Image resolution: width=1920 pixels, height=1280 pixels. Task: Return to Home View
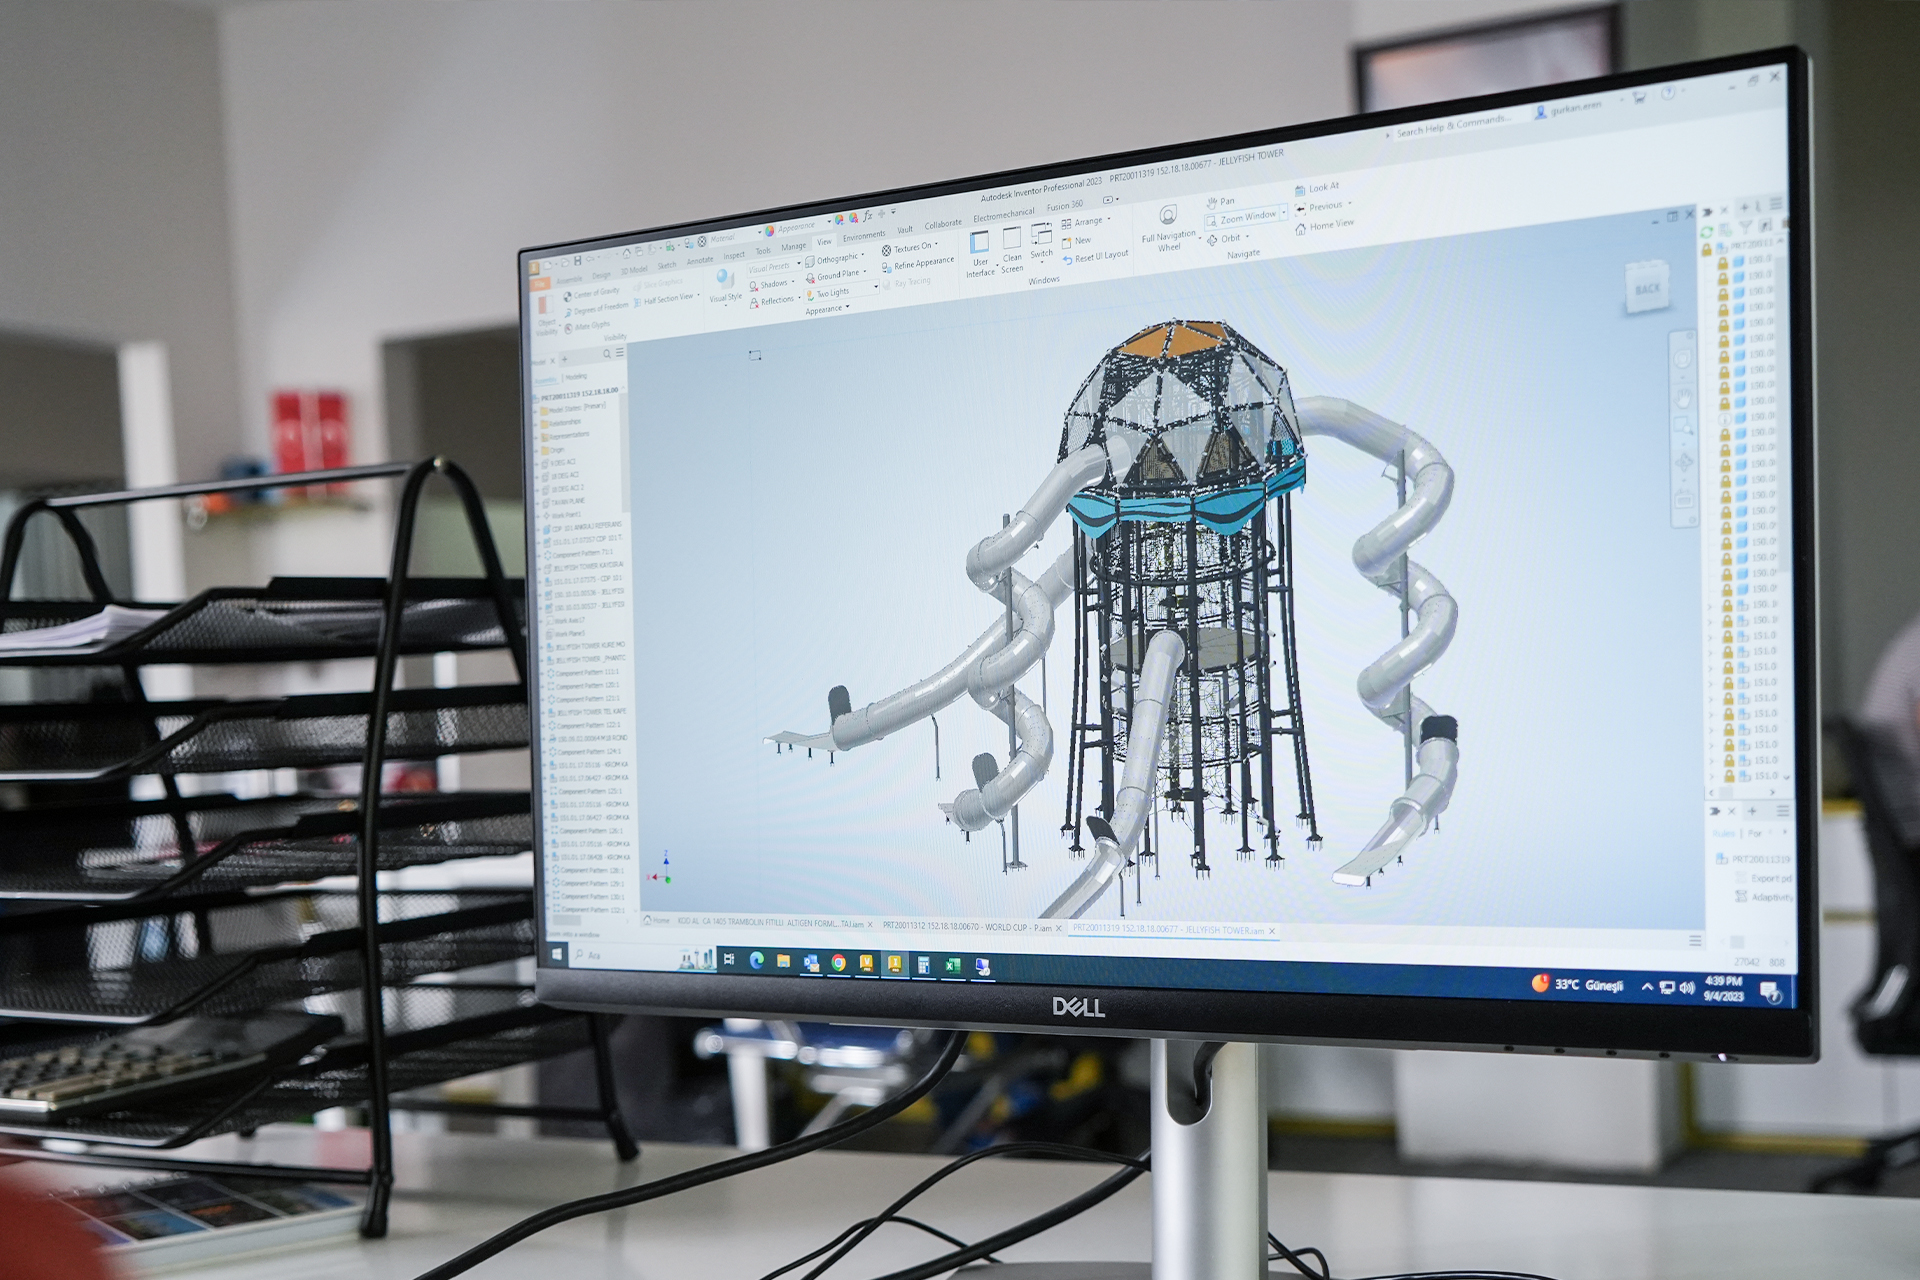pyautogui.click(x=1324, y=226)
